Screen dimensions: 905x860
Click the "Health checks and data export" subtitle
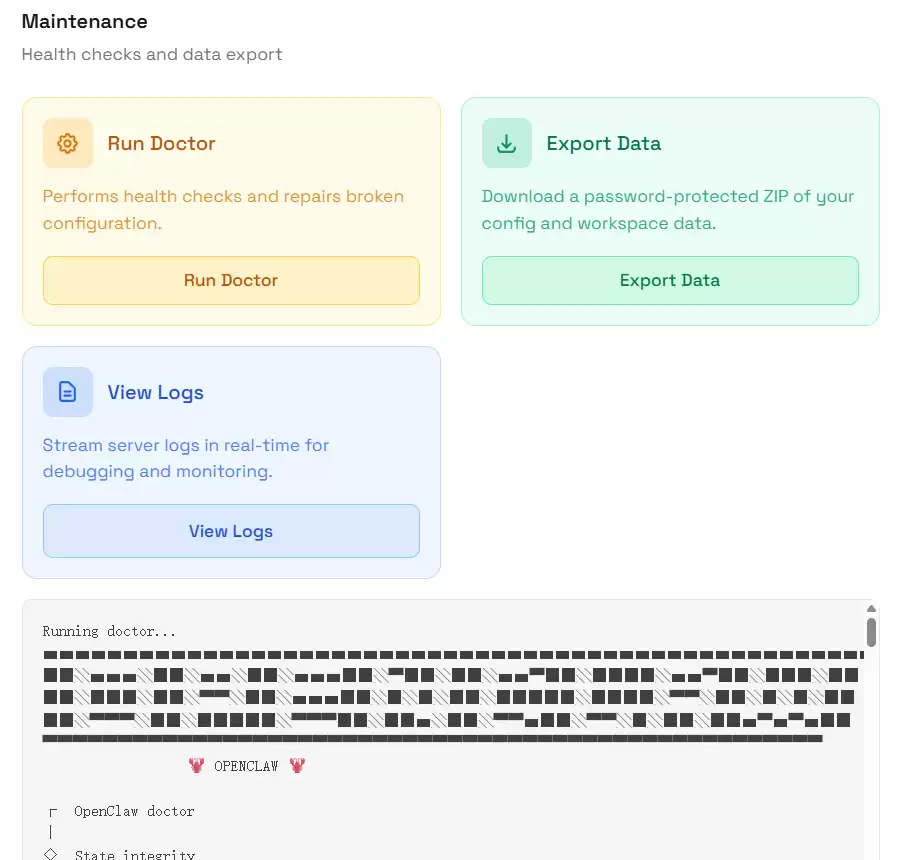coord(152,54)
